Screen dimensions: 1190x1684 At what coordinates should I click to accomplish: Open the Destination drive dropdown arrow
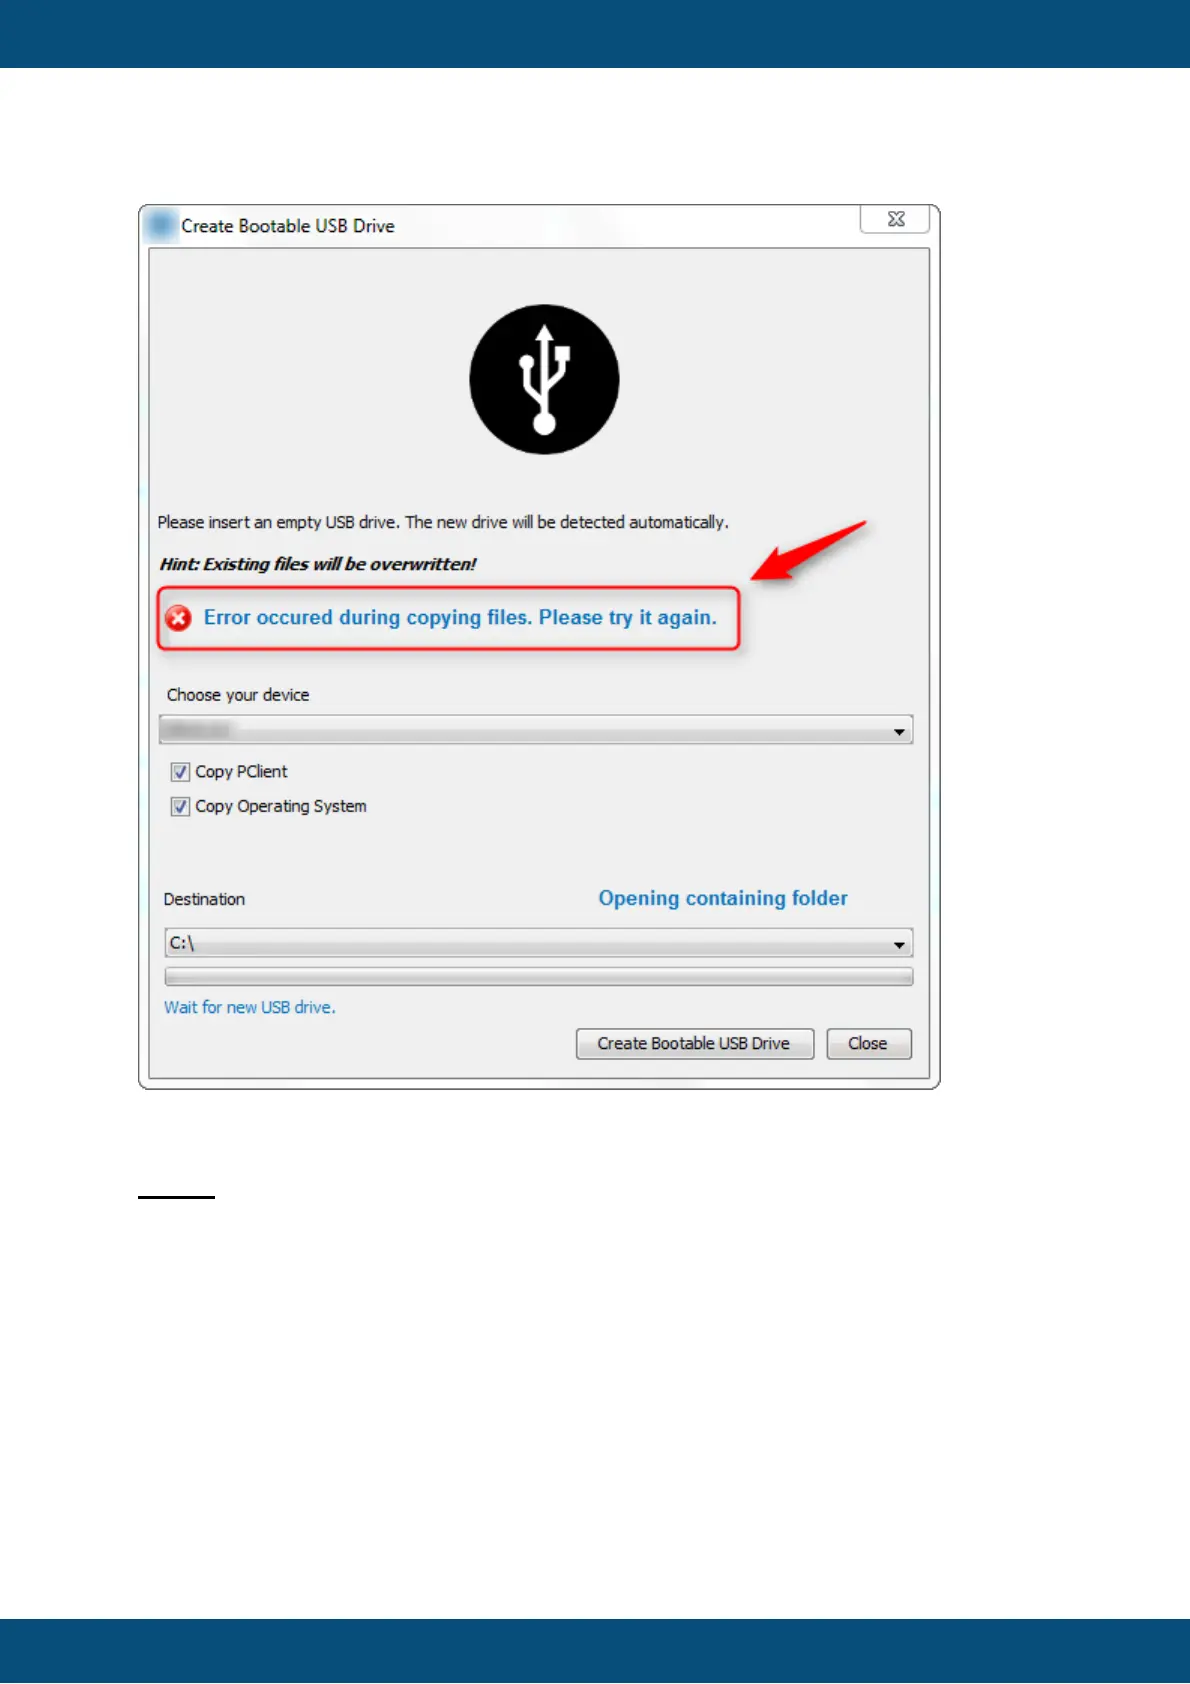(899, 944)
